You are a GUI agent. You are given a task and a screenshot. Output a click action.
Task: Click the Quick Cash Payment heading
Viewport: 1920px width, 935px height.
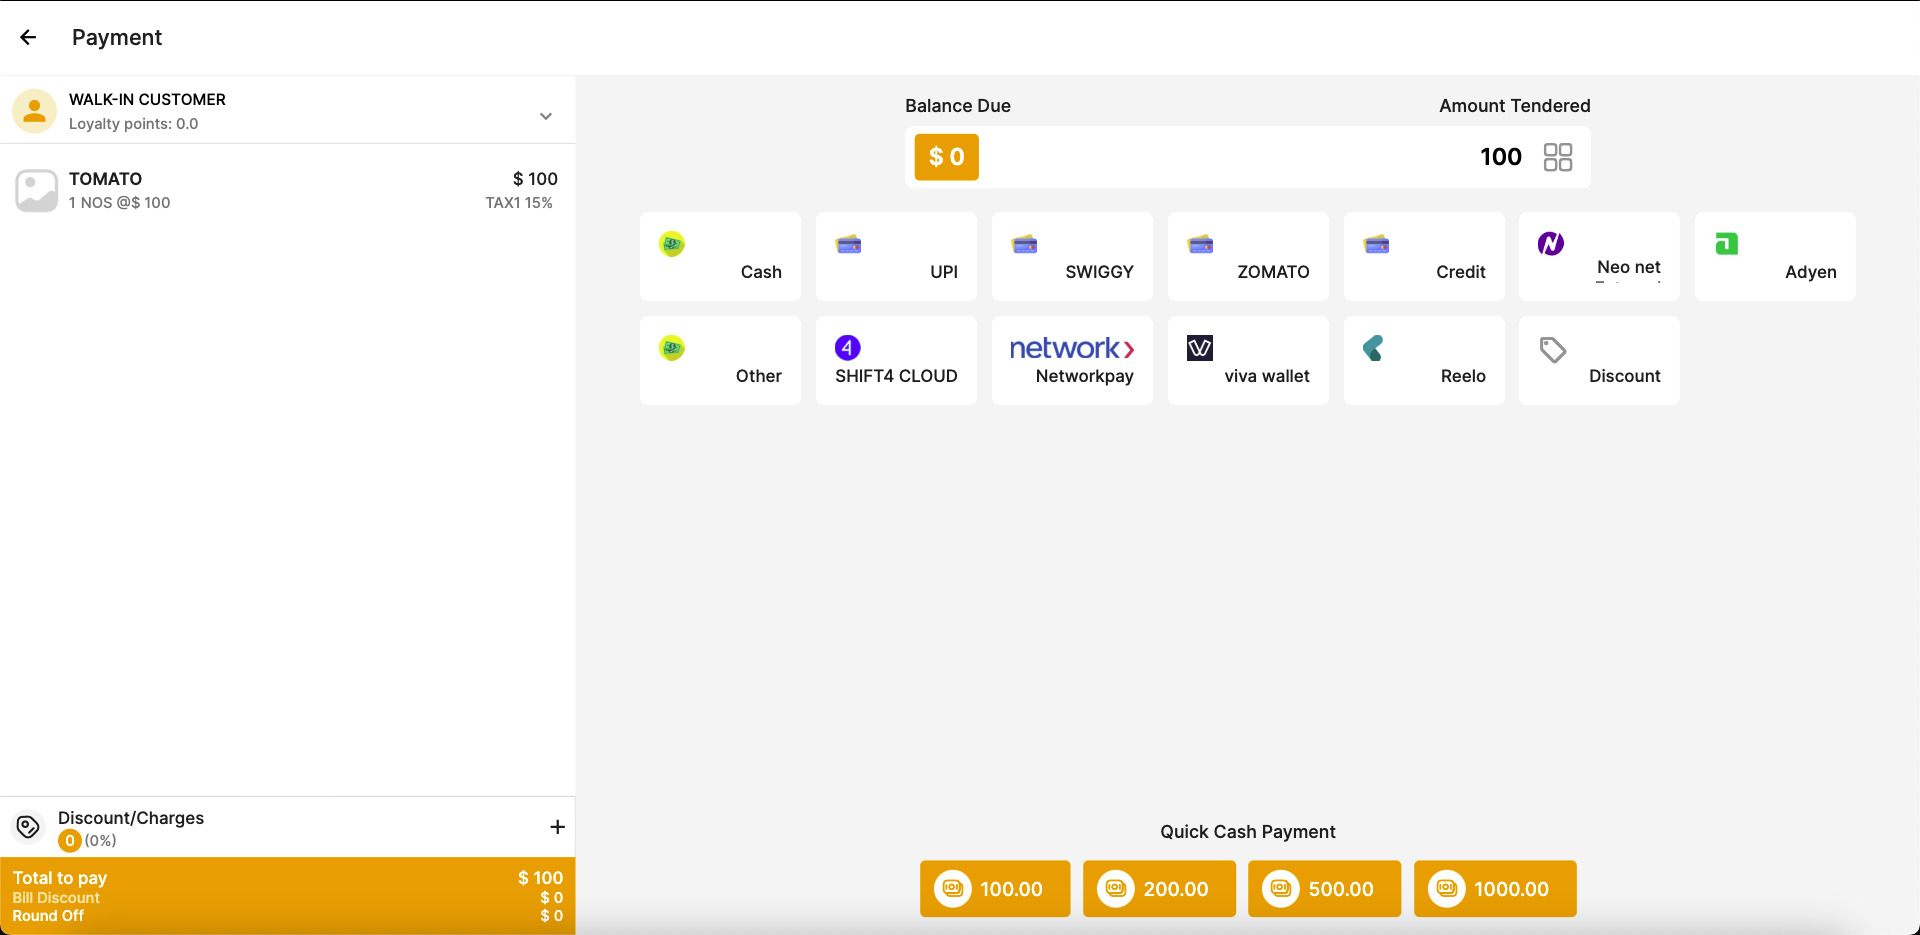[1248, 832]
